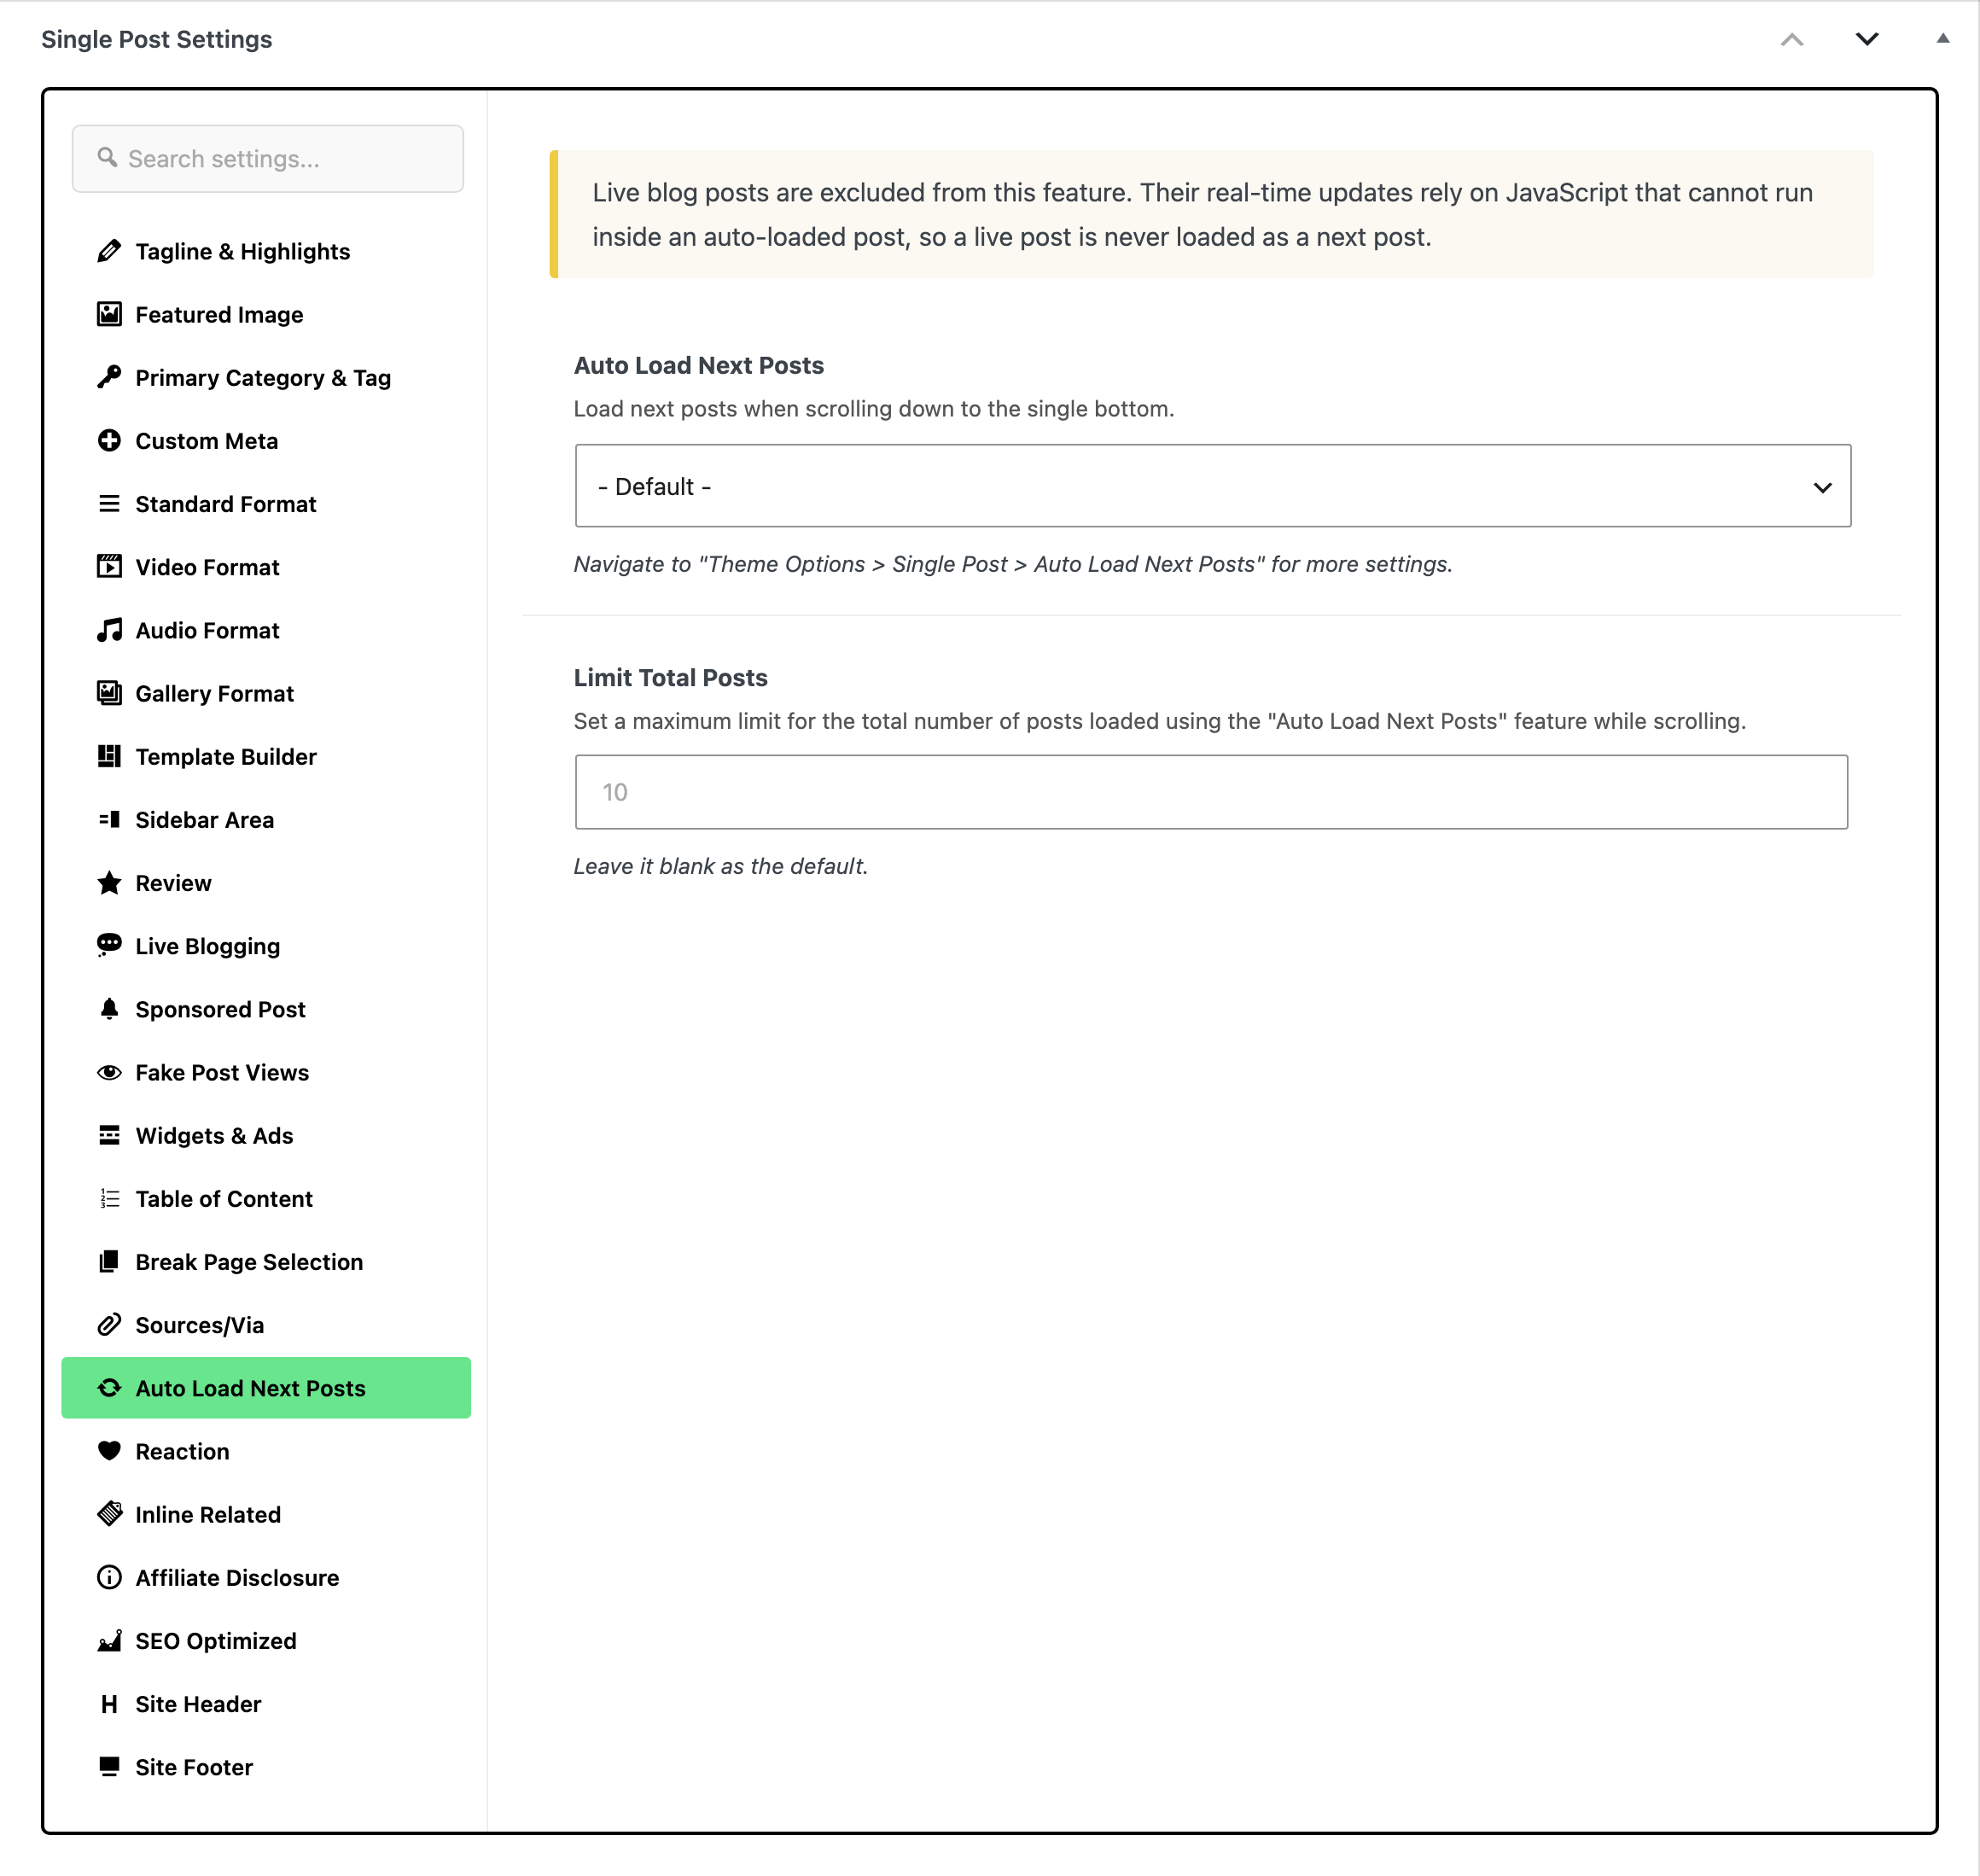1980x1876 pixels.
Task: Open the Site Footer settings tab
Action: pos(266,1767)
